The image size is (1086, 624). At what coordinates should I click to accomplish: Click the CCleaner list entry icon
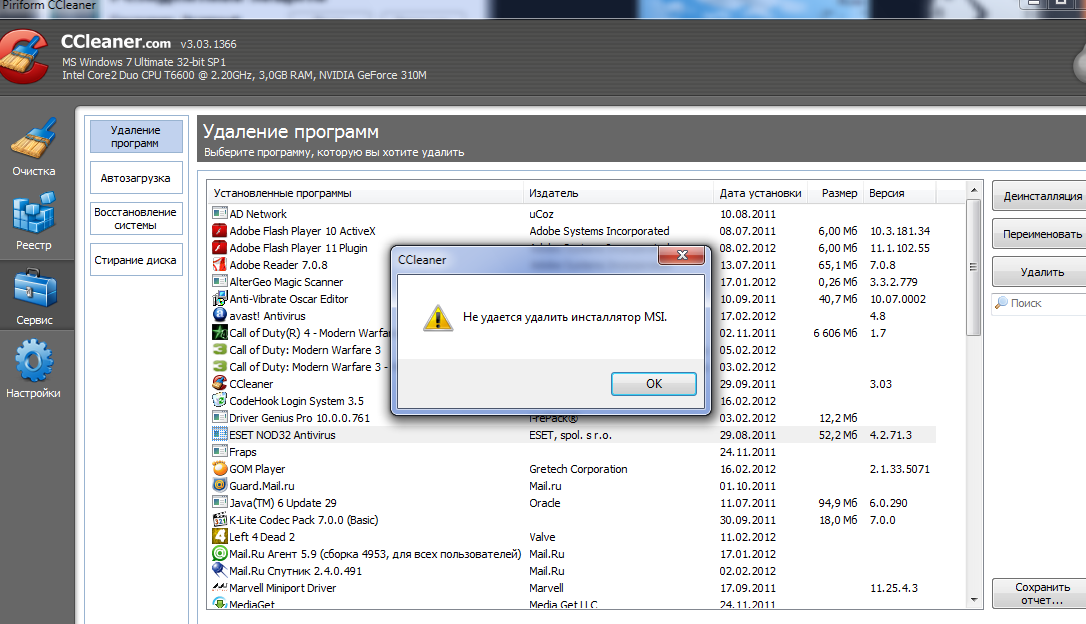coord(220,383)
